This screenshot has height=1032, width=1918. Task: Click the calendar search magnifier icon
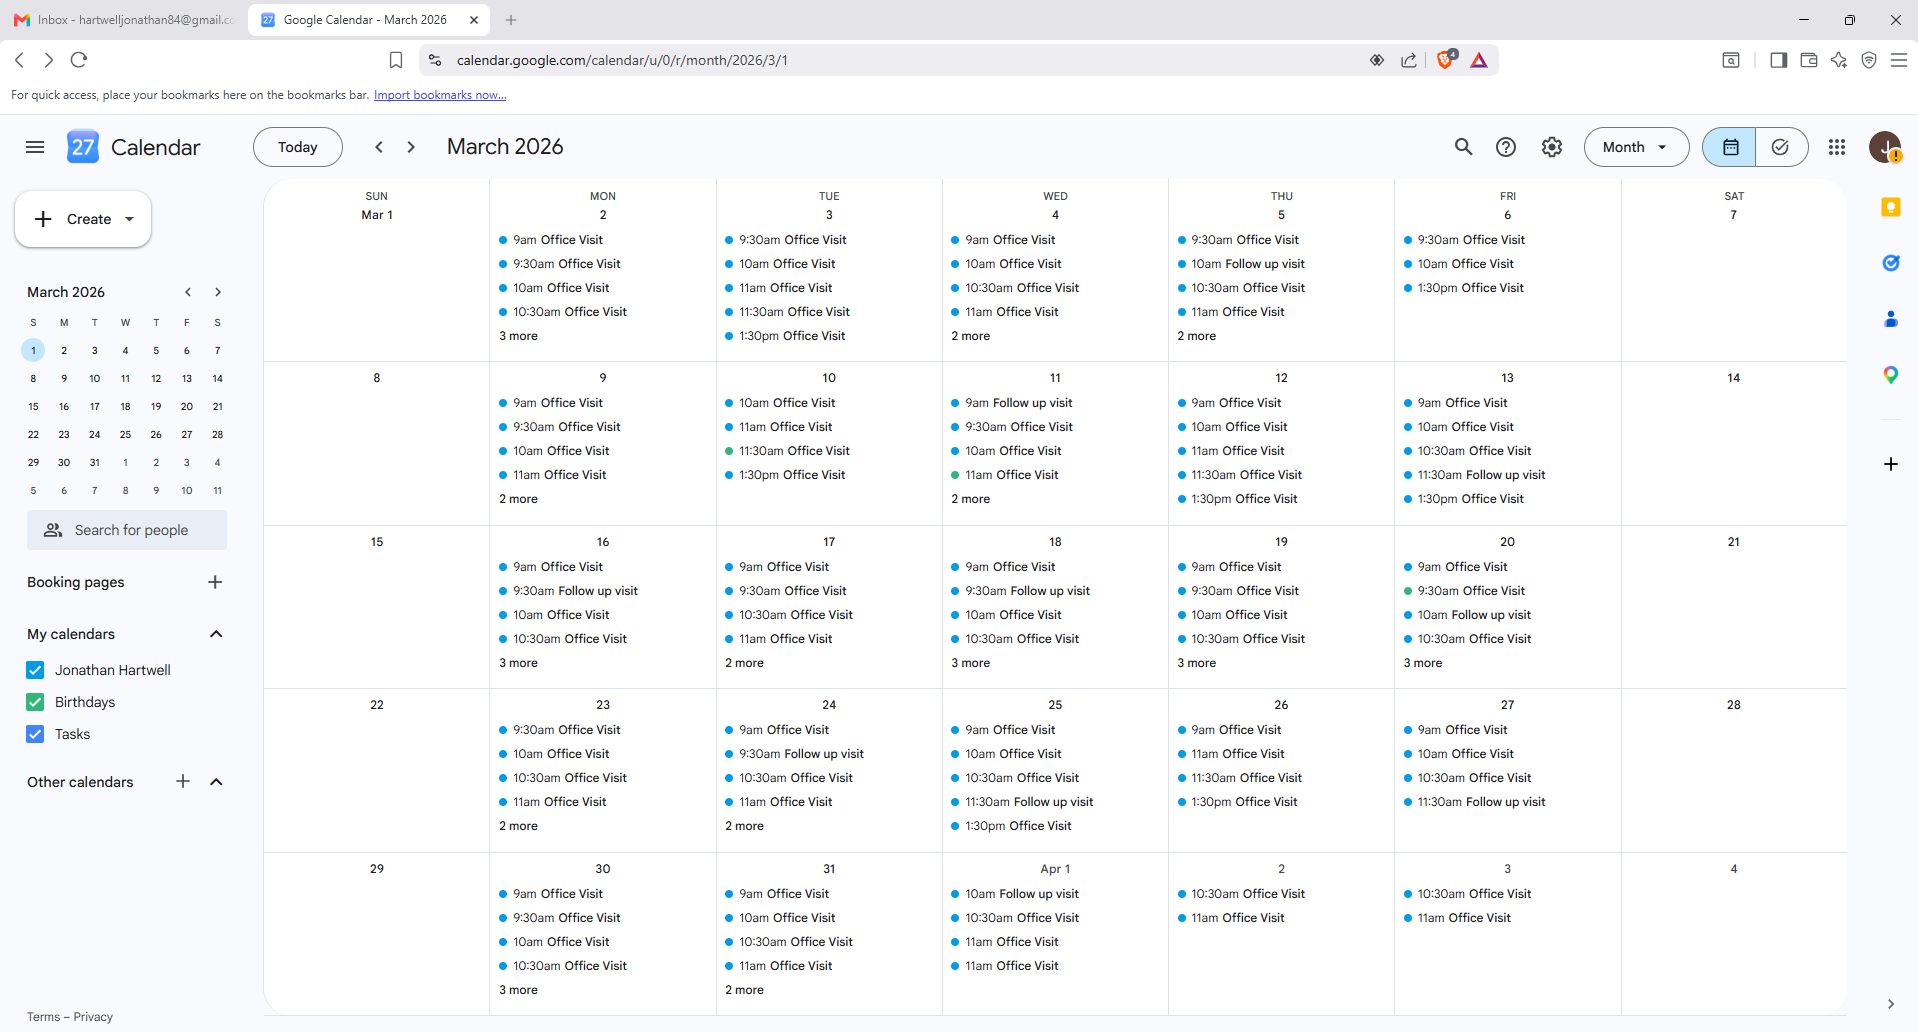1463,147
